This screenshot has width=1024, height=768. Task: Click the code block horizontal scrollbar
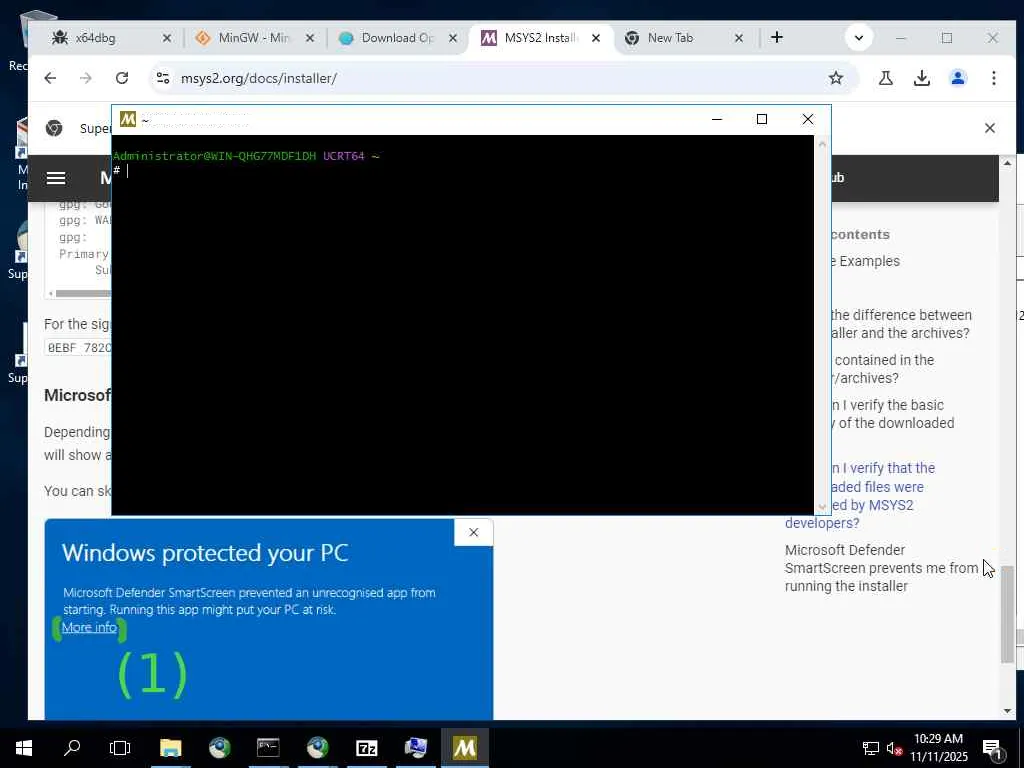(x=82, y=293)
